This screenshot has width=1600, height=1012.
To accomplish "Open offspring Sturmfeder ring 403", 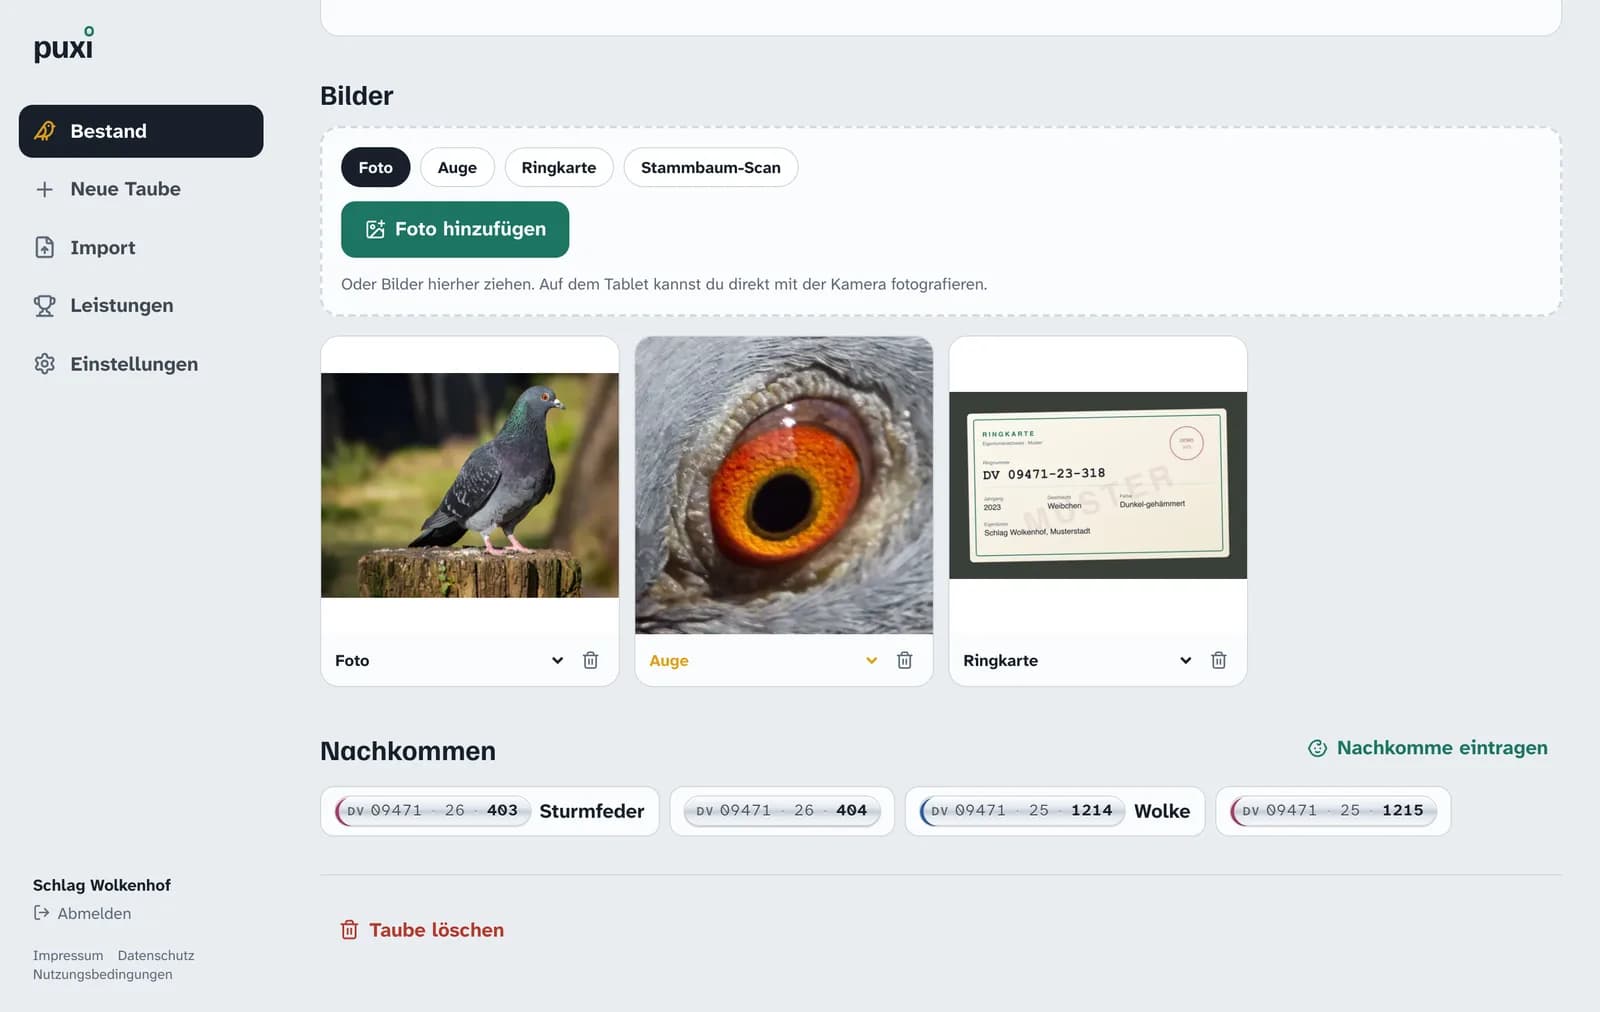I will pyautogui.click(x=490, y=811).
